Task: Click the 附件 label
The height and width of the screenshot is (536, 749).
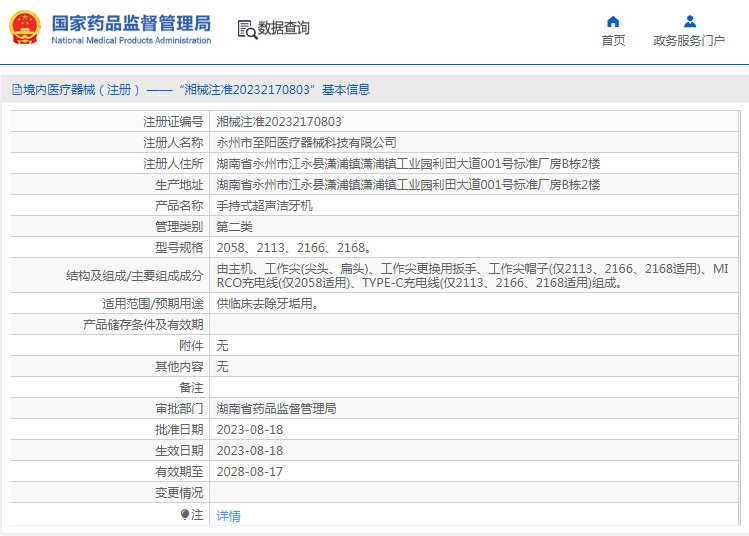Action: point(191,346)
